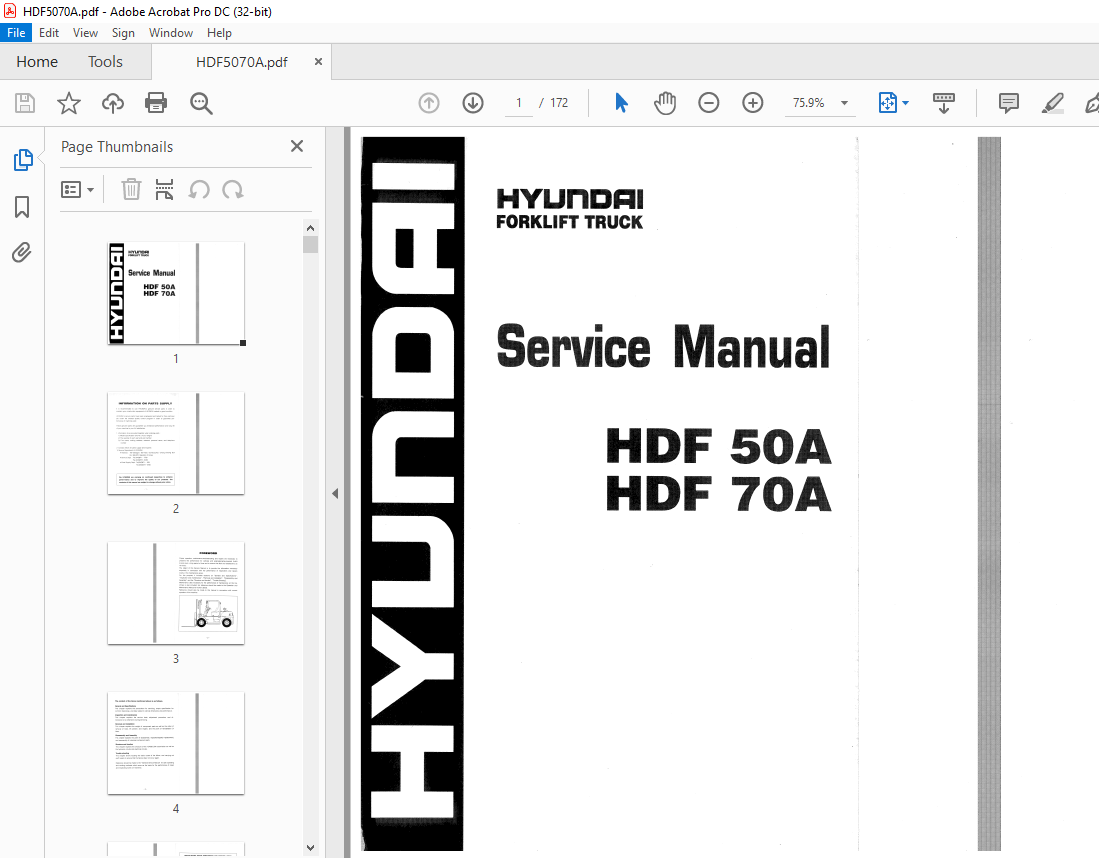Upload file to cloud icon
1099x858 pixels.
click(112, 103)
